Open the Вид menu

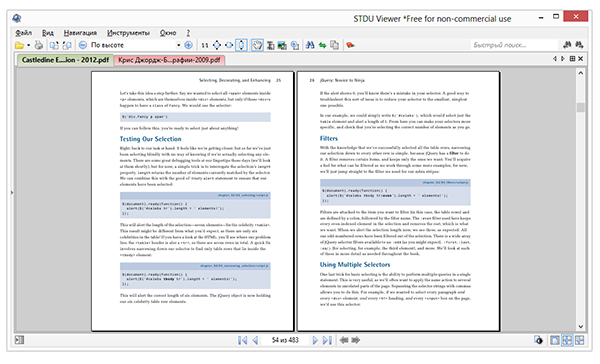48,33
